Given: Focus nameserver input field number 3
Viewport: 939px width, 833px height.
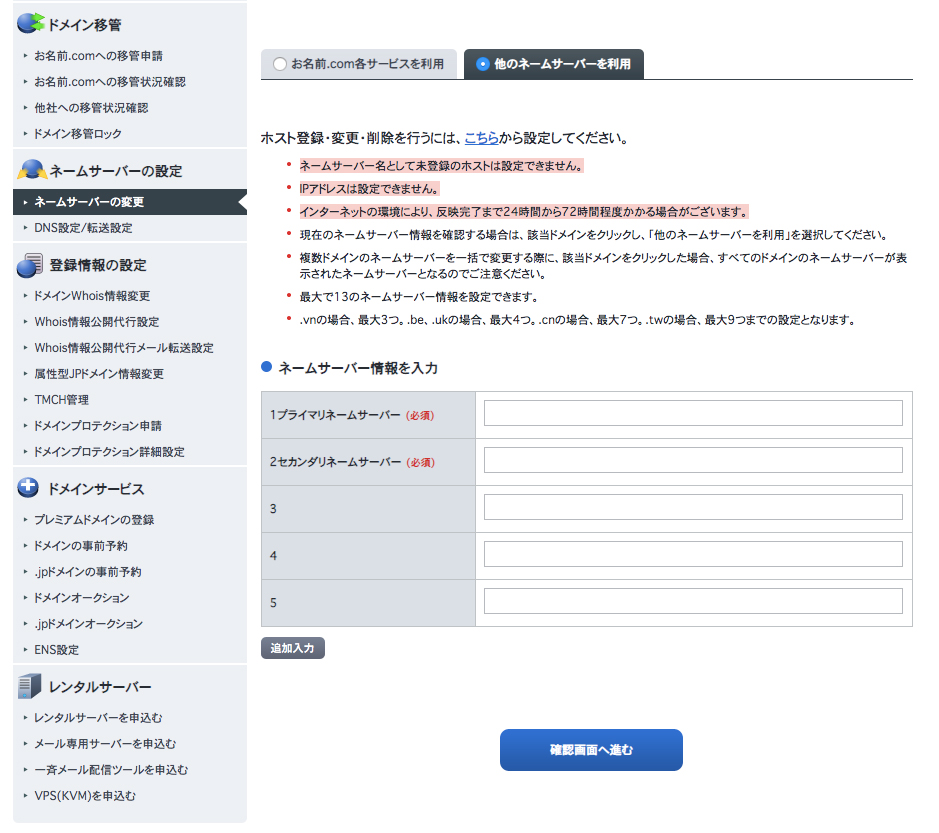Looking at the screenshot, I should 693,507.
